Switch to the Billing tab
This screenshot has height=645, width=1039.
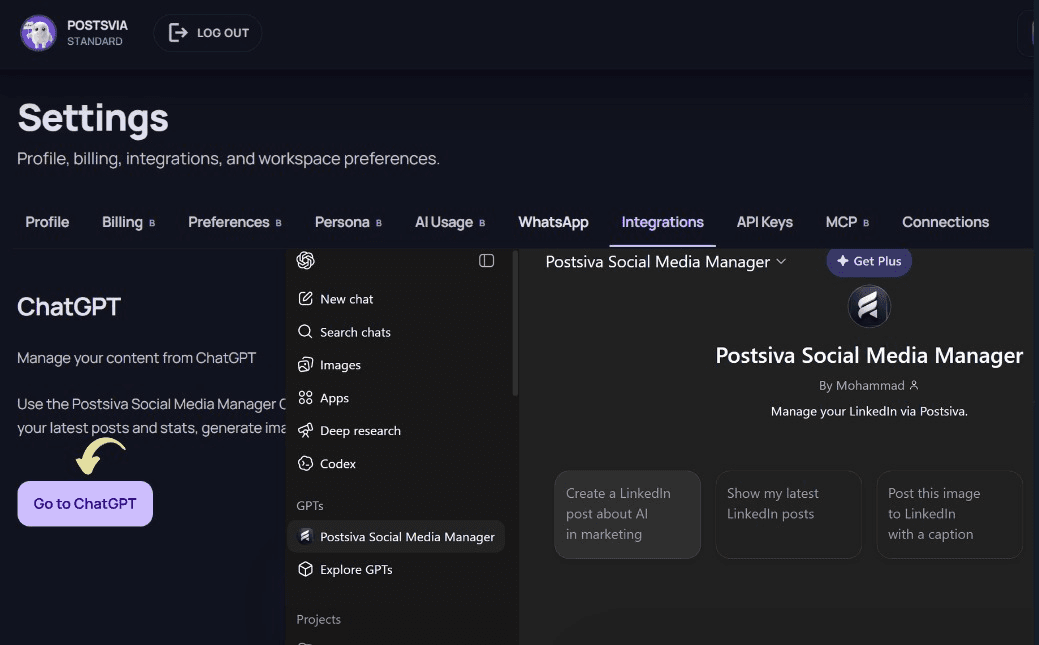click(121, 222)
